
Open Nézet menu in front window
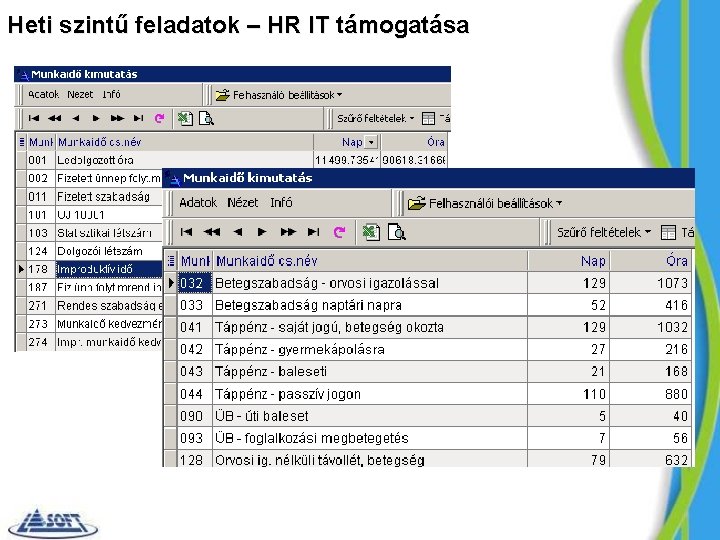(x=243, y=202)
